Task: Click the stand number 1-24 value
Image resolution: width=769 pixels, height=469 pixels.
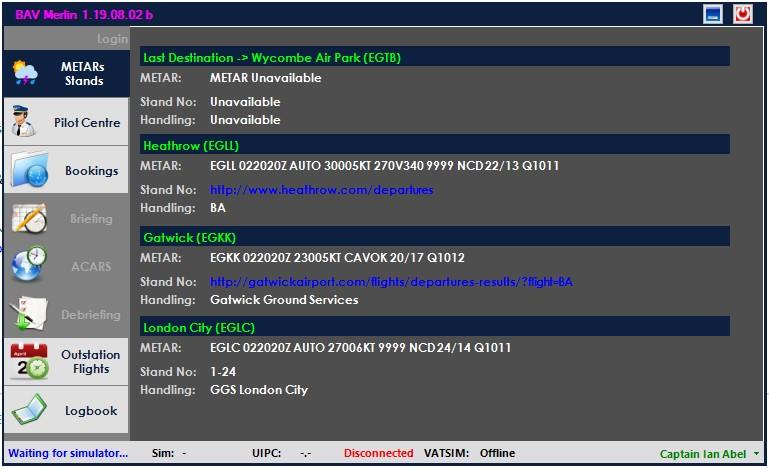Action: tap(223, 371)
